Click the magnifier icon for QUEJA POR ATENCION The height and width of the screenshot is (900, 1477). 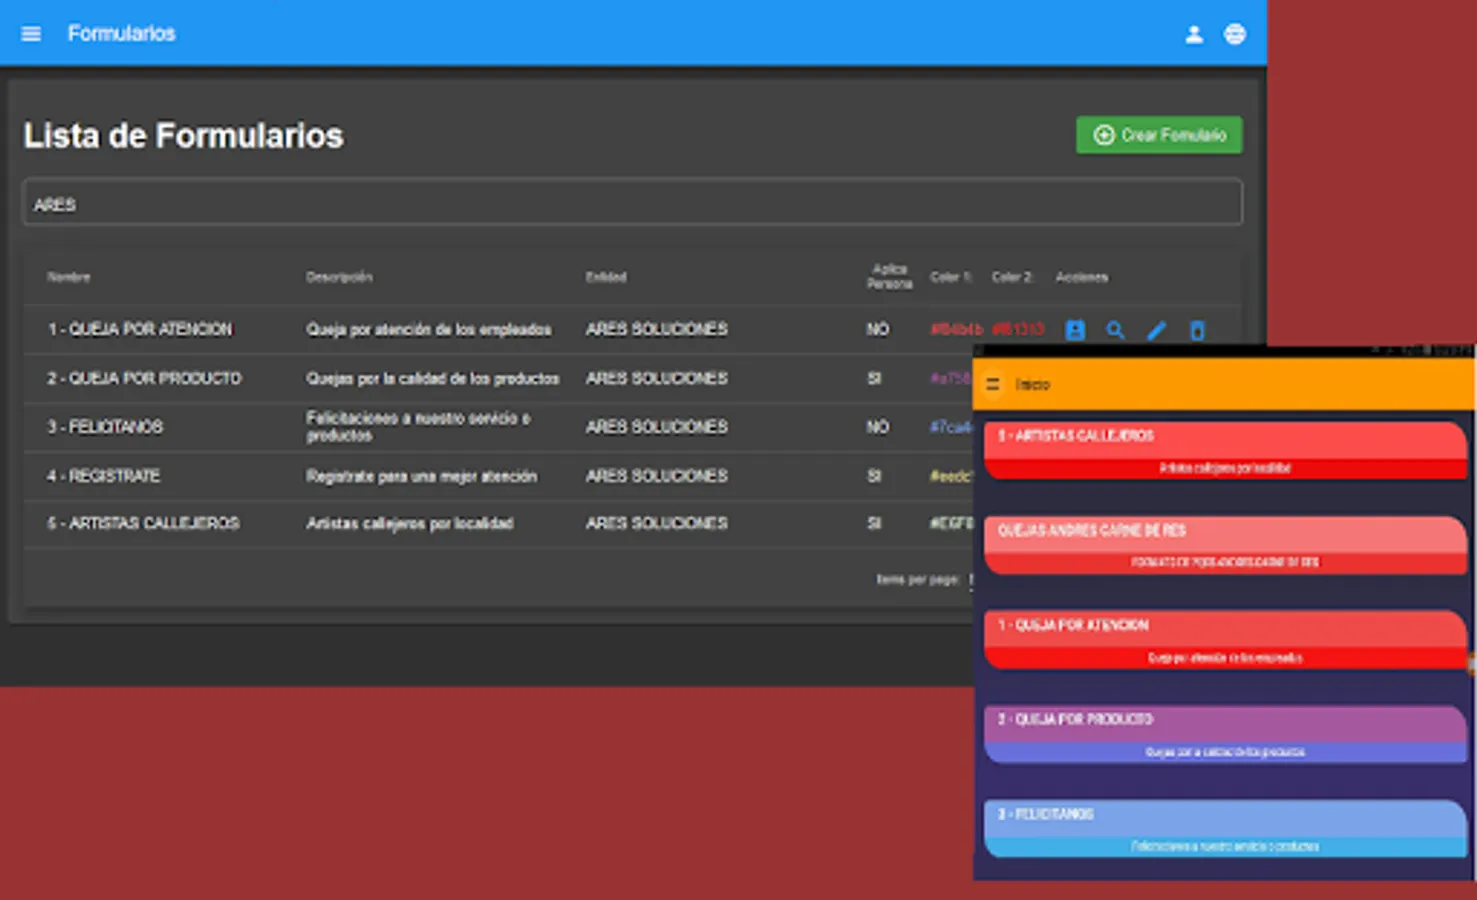tap(1115, 330)
